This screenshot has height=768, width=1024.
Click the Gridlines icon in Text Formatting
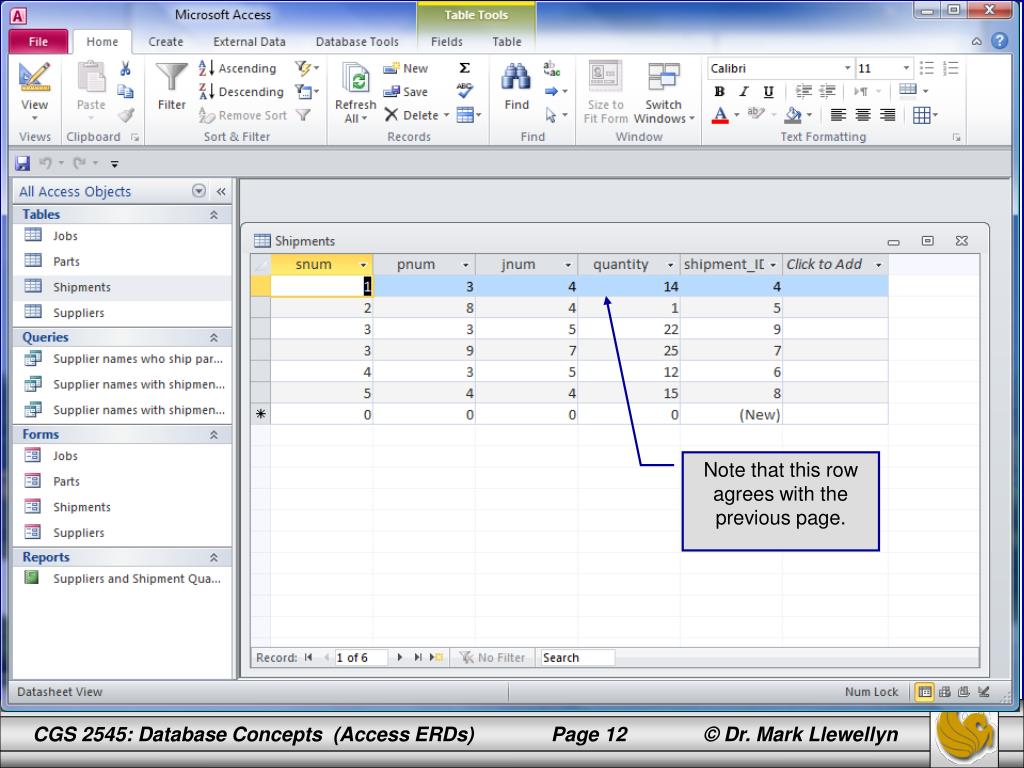[921, 116]
